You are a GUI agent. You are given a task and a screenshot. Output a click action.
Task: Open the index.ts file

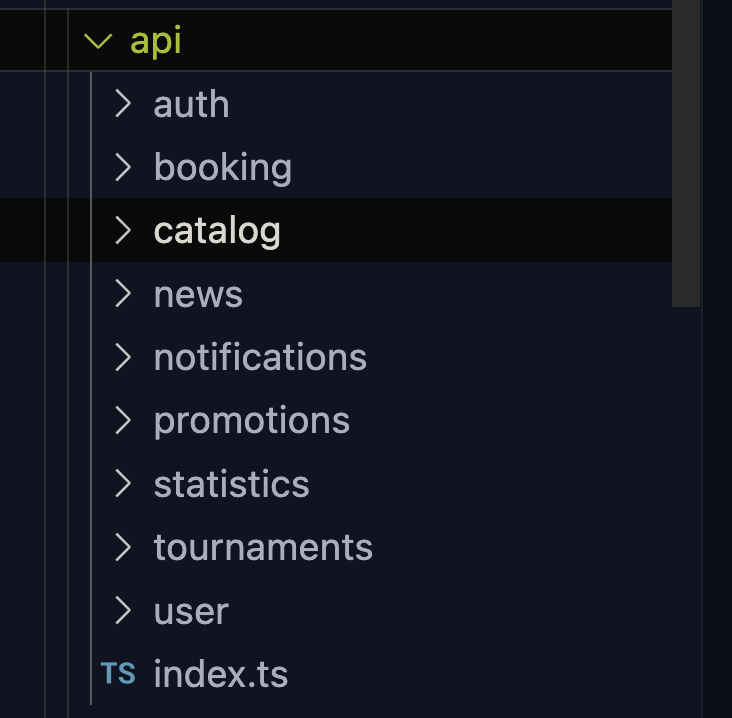coord(221,674)
